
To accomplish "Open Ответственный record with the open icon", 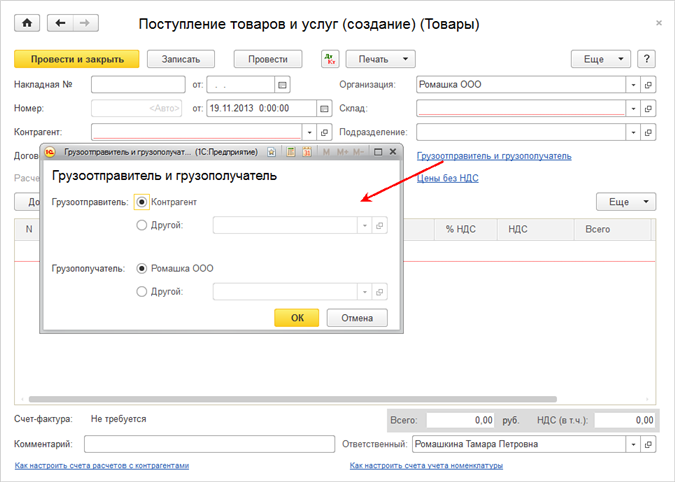I will 648,444.
